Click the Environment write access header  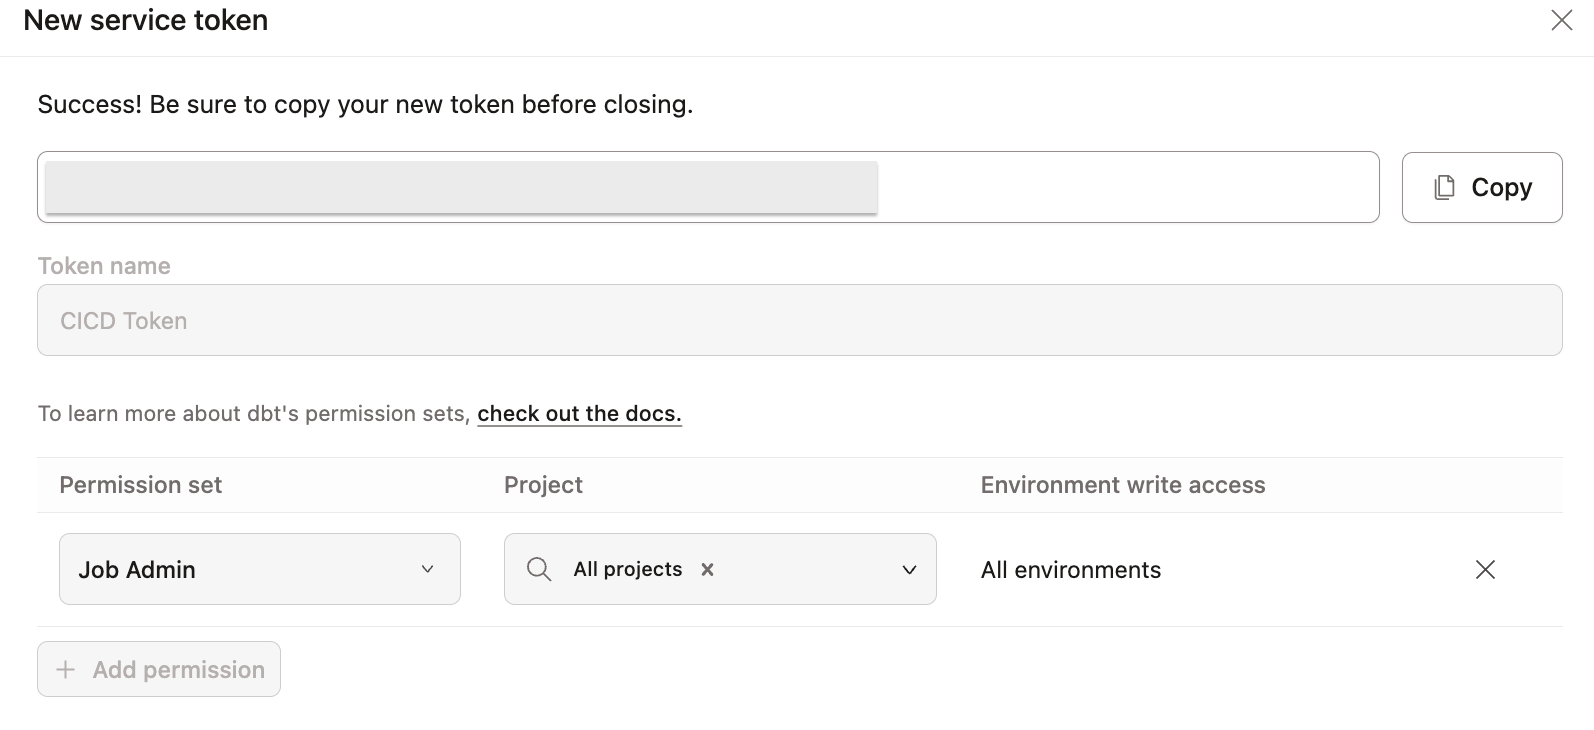click(x=1122, y=485)
